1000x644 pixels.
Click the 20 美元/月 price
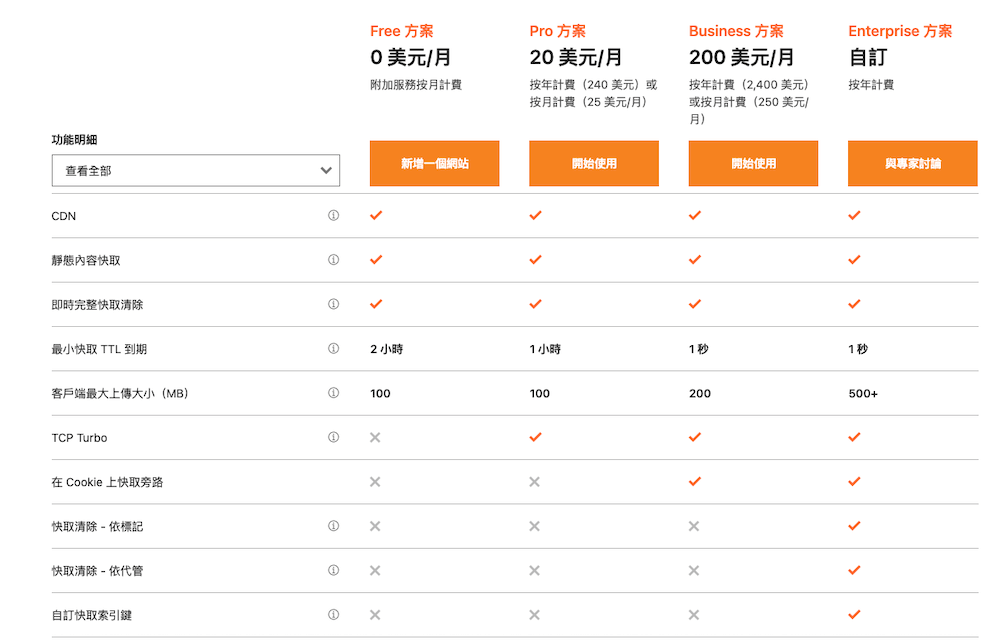[x=575, y=57]
